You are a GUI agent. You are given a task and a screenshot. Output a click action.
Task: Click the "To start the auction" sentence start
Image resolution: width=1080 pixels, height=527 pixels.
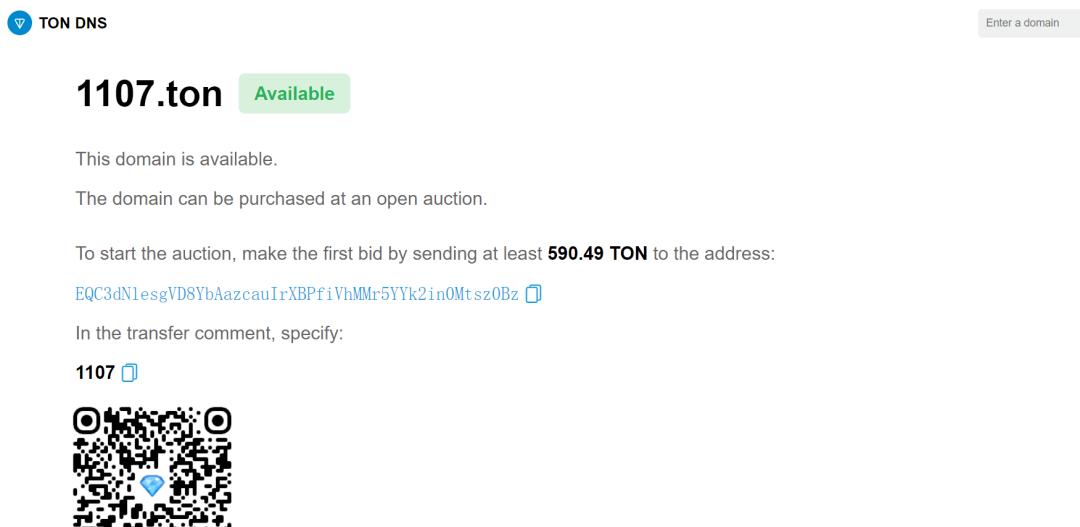click(150, 253)
